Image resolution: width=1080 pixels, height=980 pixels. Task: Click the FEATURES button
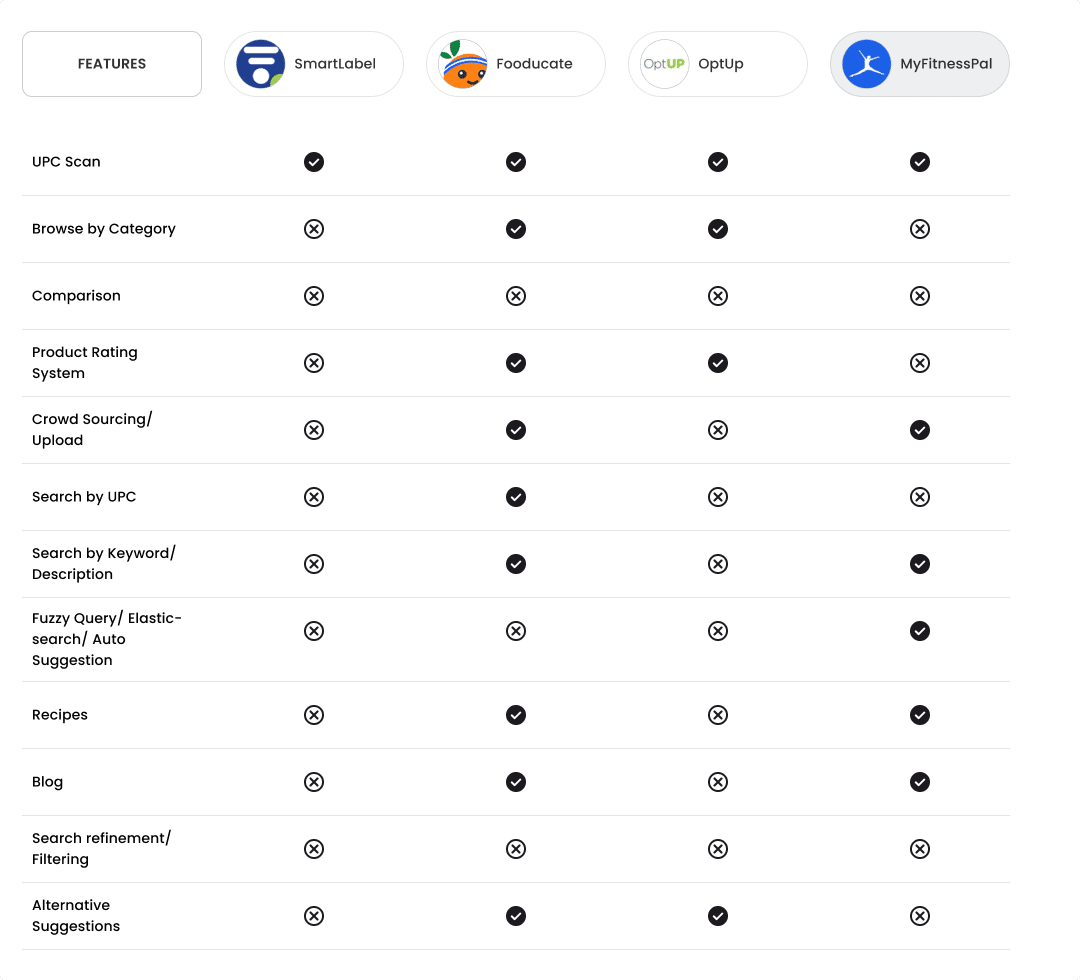click(x=111, y=64)
